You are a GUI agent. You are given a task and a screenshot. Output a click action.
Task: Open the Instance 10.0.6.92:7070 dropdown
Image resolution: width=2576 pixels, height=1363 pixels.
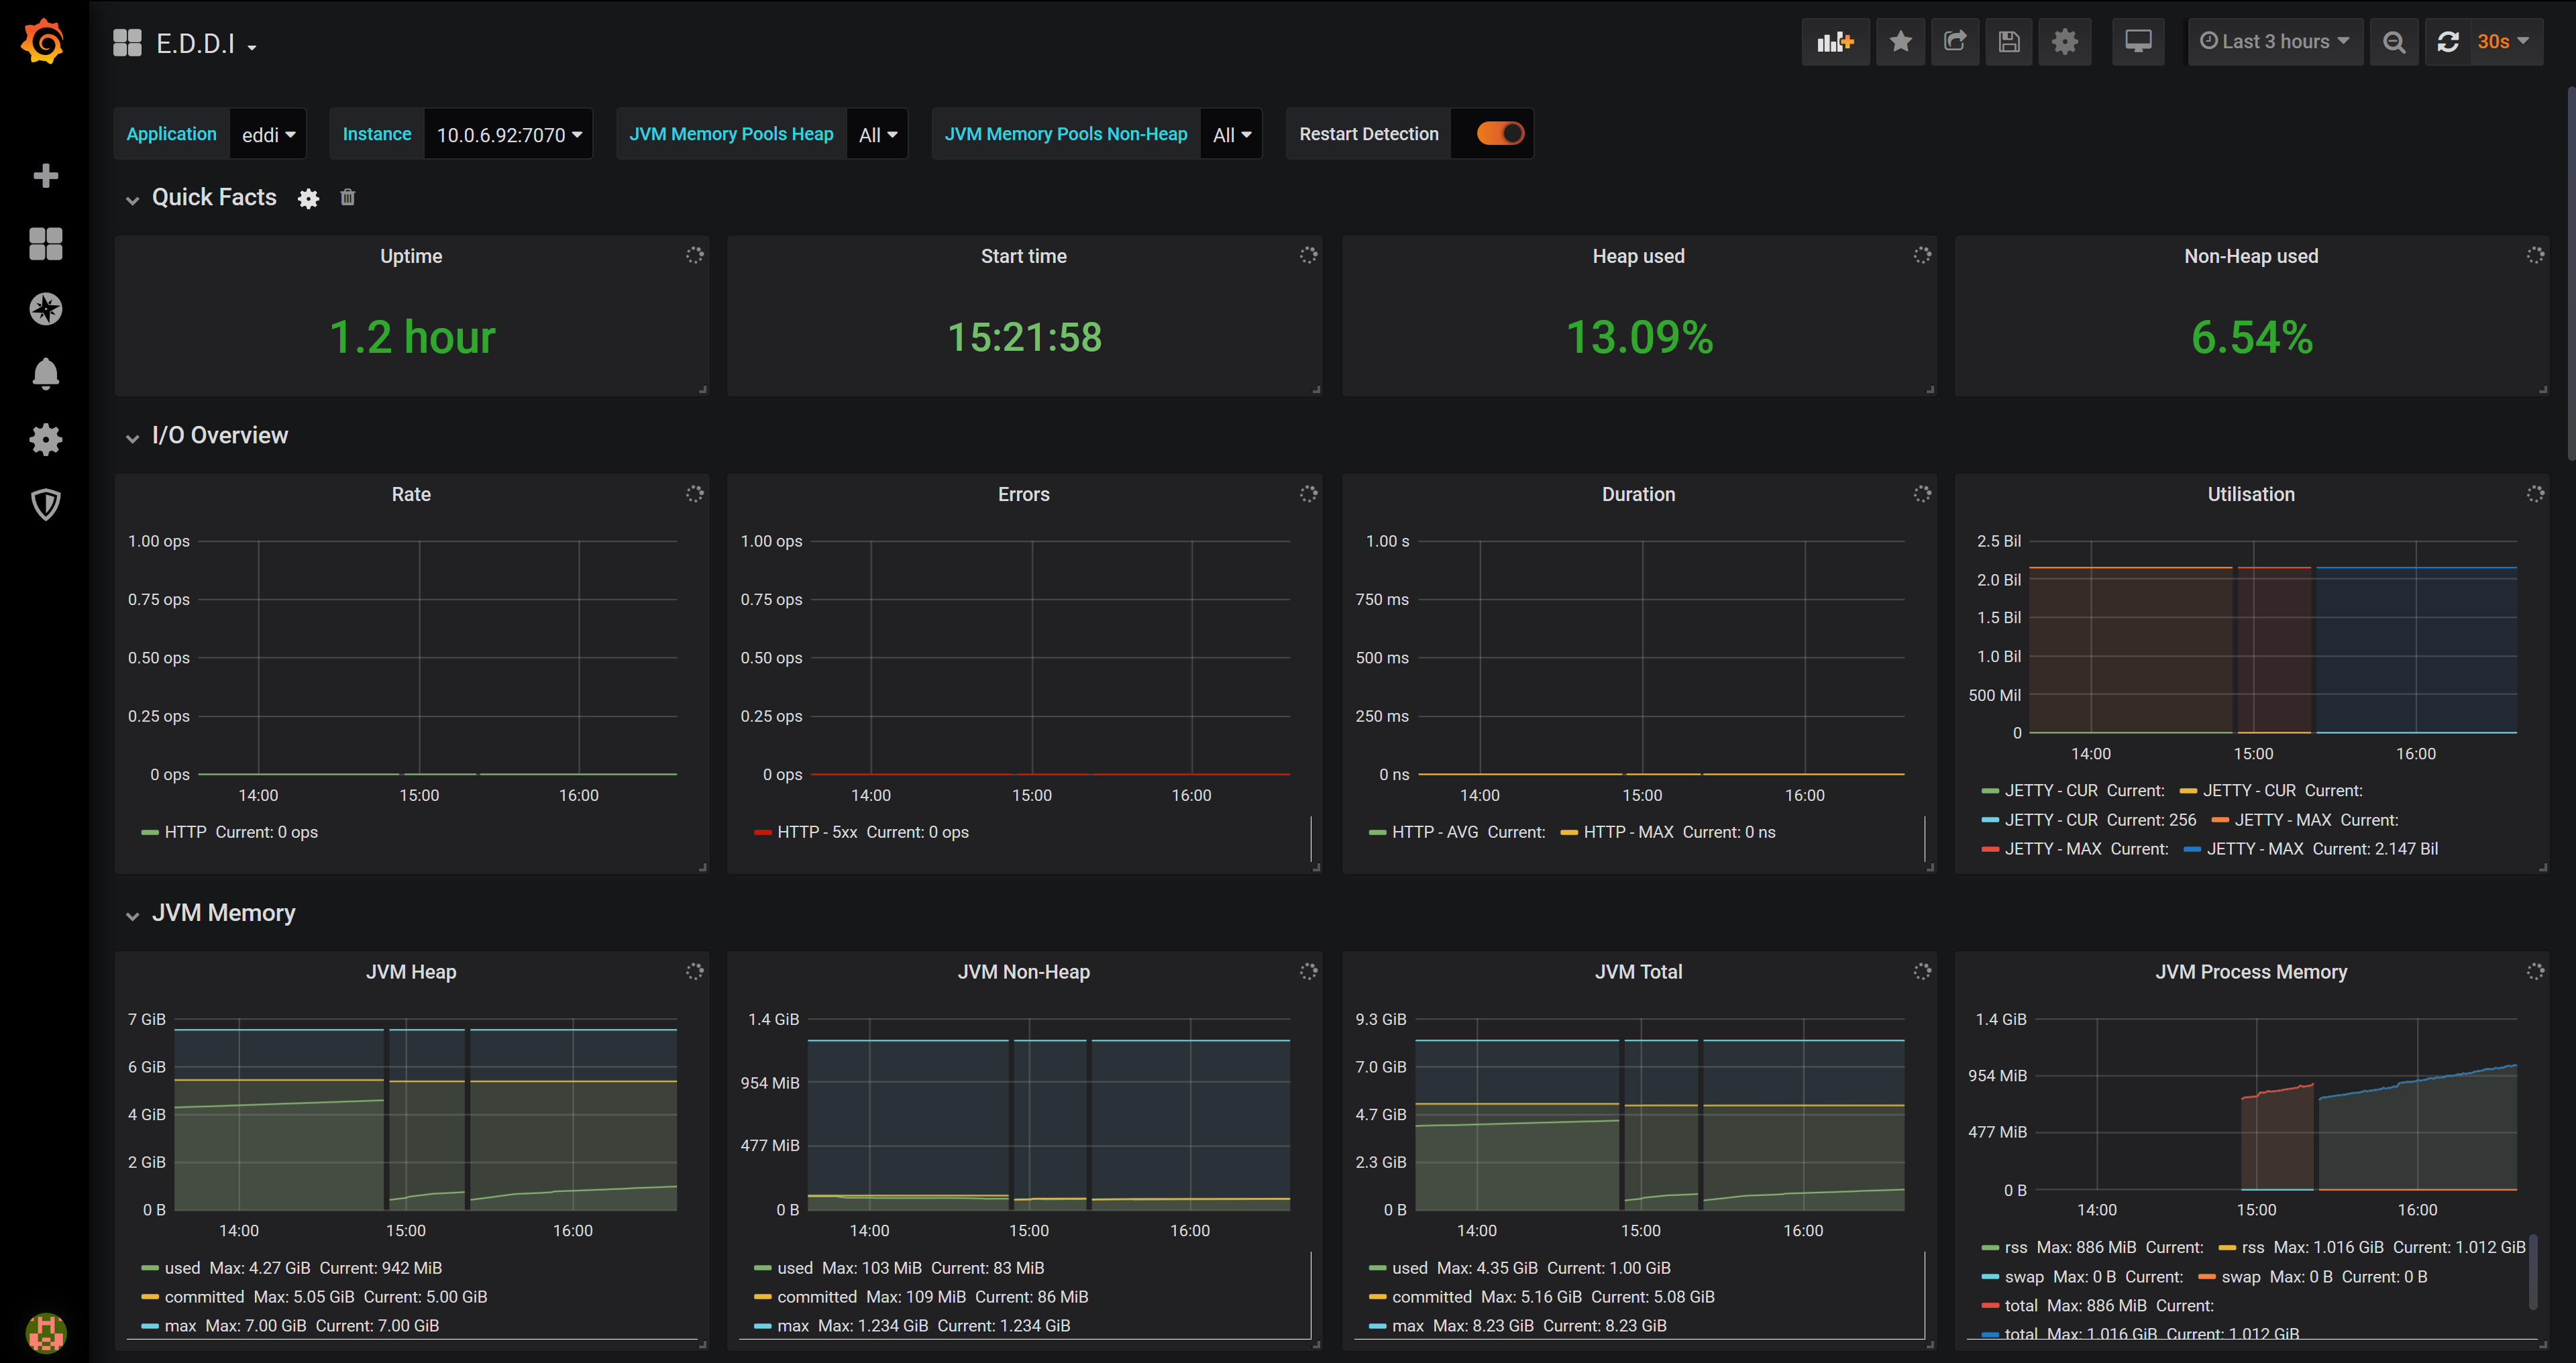(x=508, y=135)
